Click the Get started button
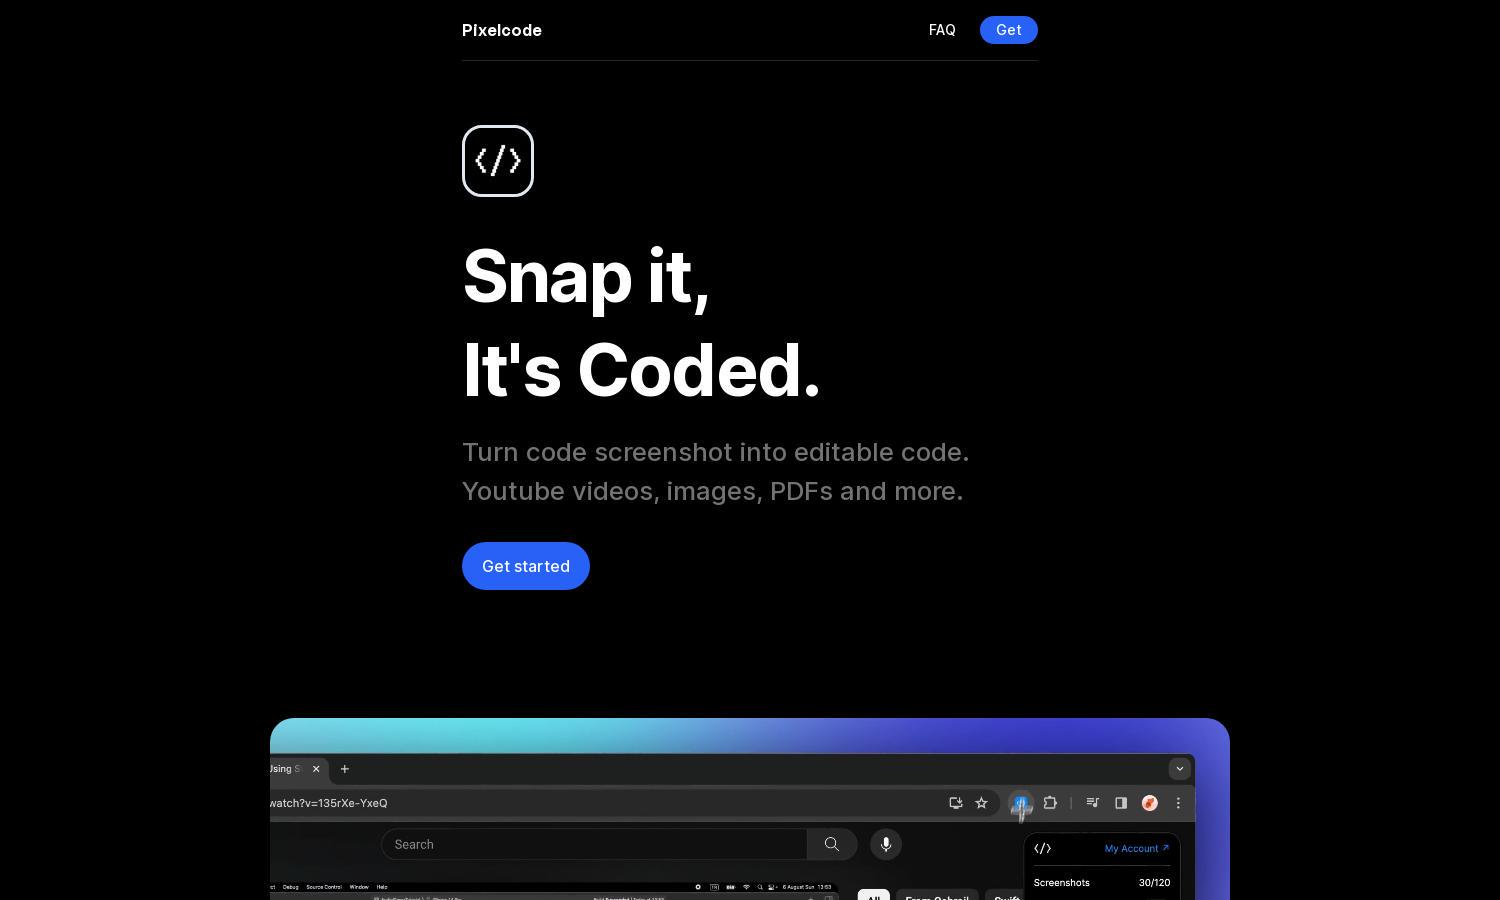The height and width of the screenshot is (900, 1500). (x=526, y=566)
